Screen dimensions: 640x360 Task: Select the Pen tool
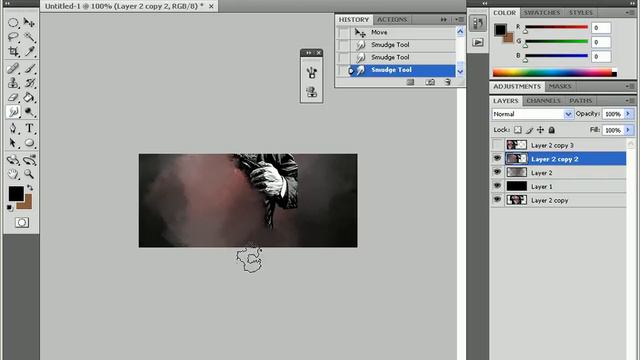13,128
